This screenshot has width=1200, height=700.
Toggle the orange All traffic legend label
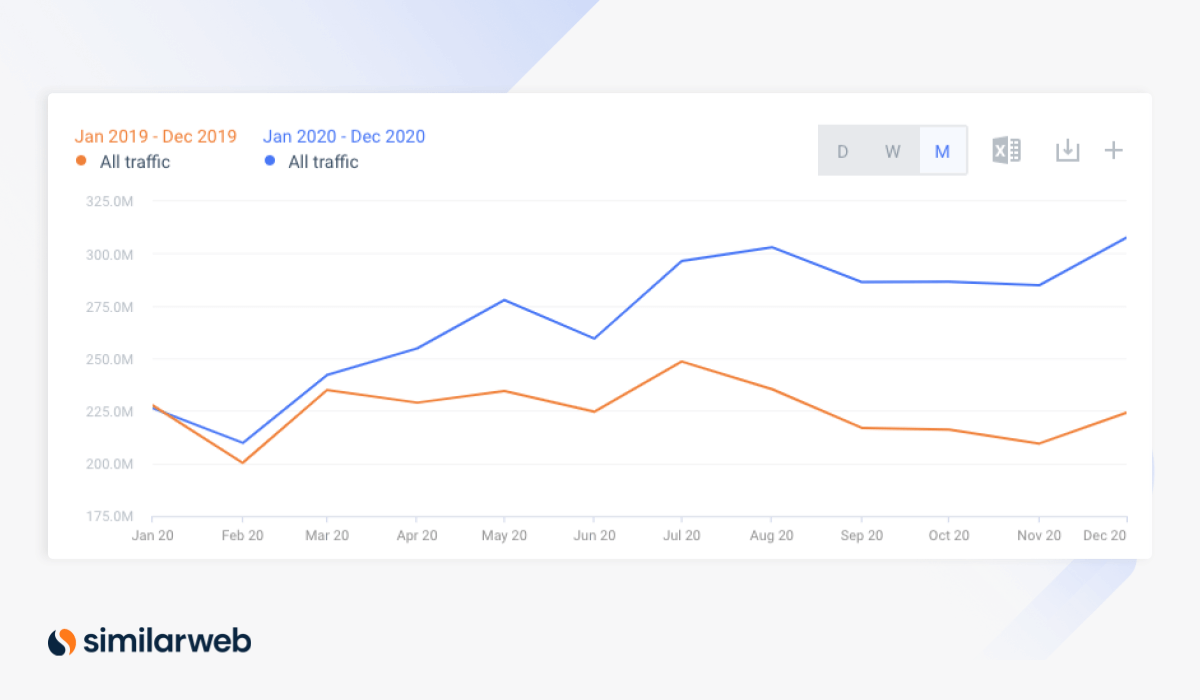(x=131, y=162)
